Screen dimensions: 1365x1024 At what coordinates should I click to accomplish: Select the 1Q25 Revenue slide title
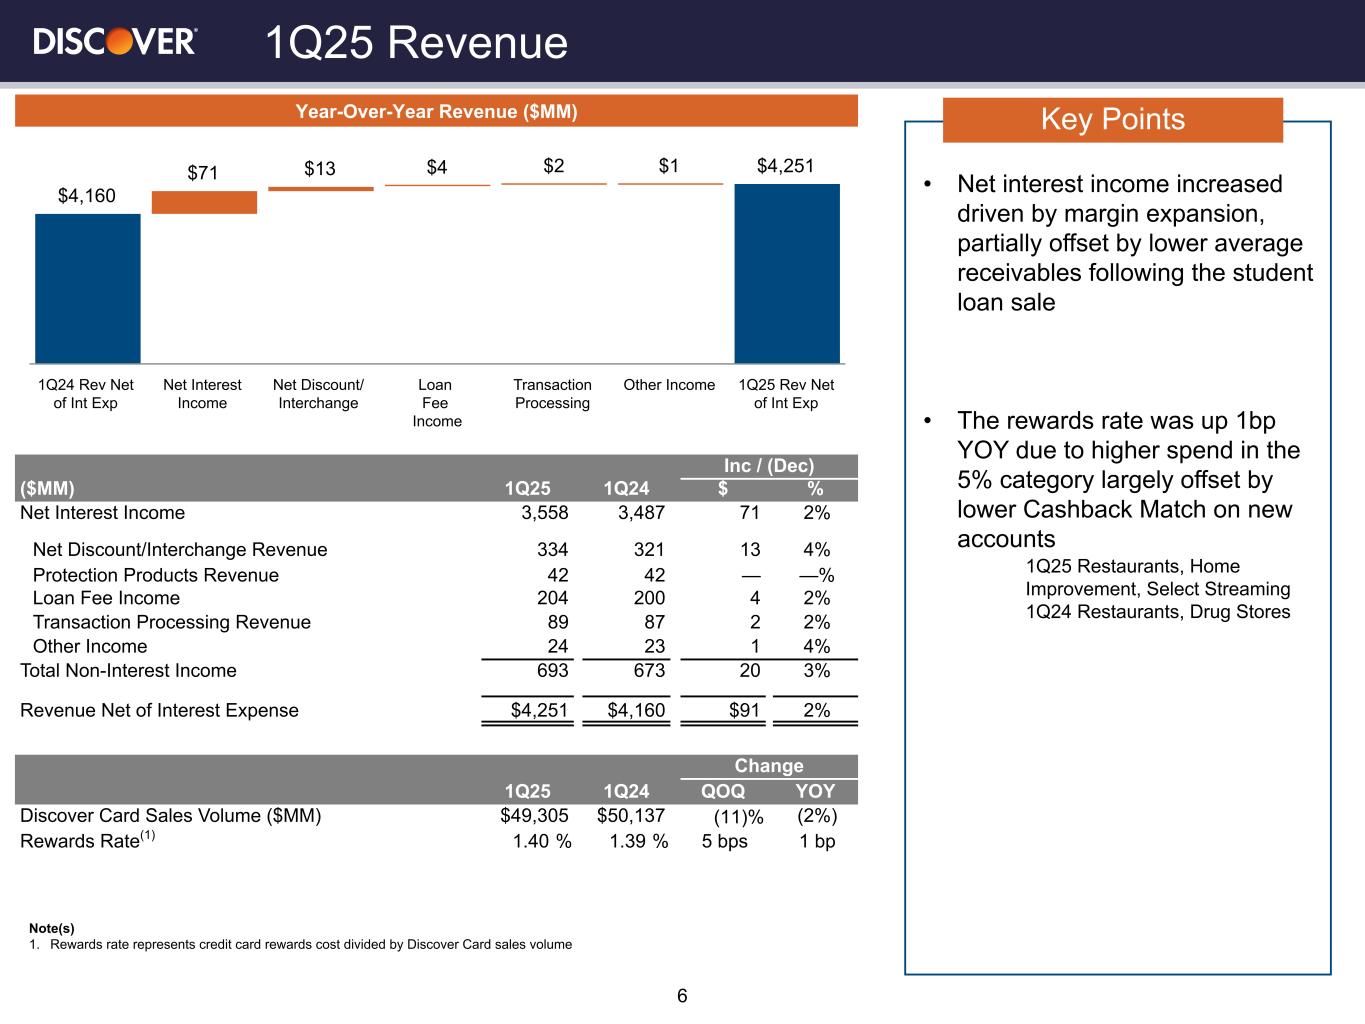tap(416, 43)
